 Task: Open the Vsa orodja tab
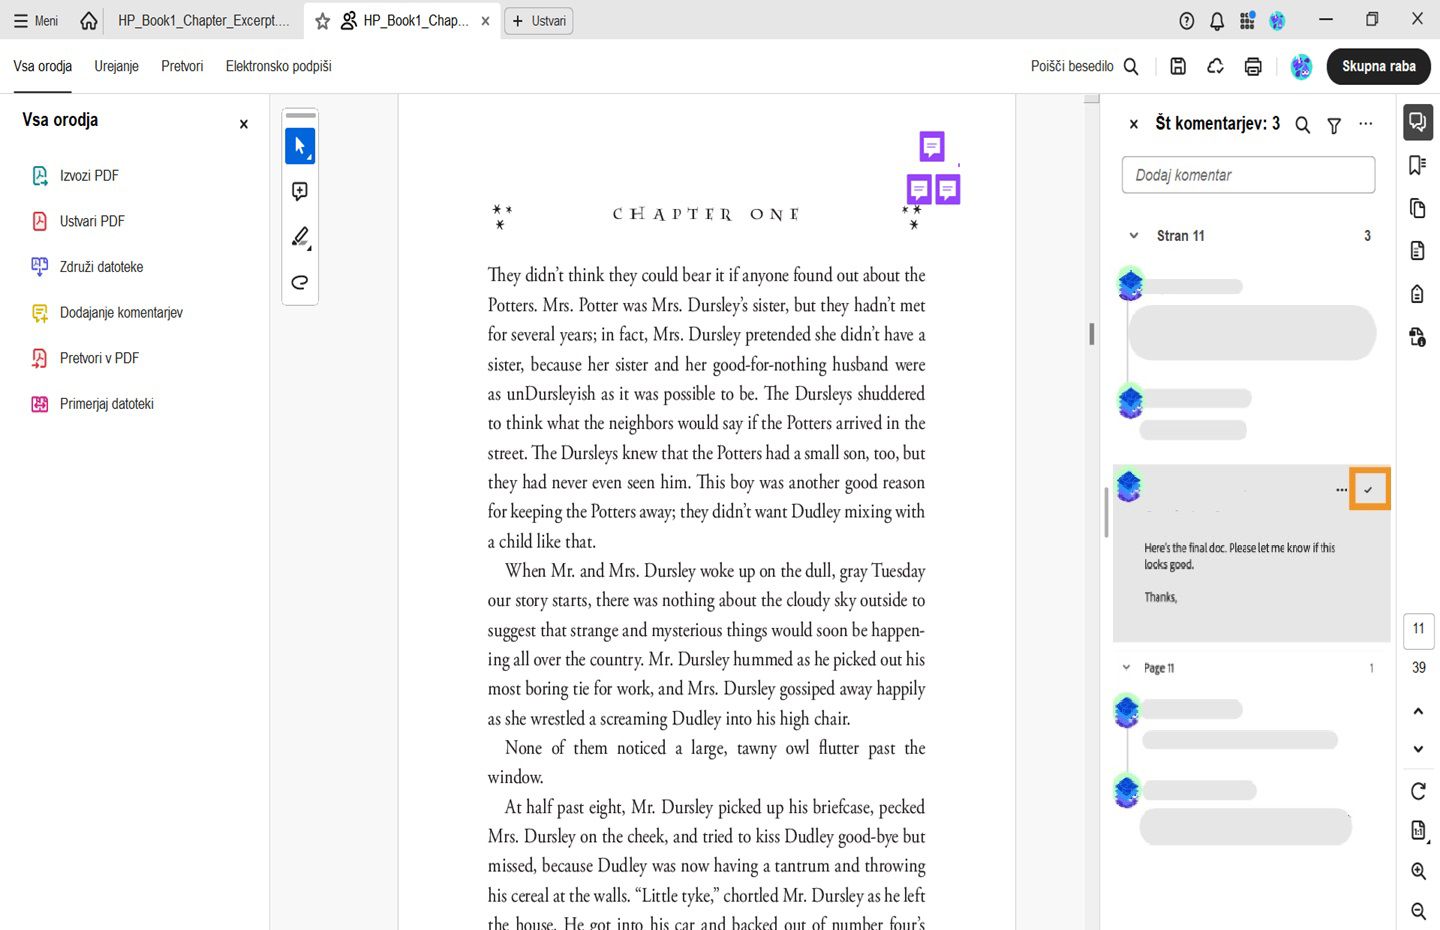tap(43, 66)
